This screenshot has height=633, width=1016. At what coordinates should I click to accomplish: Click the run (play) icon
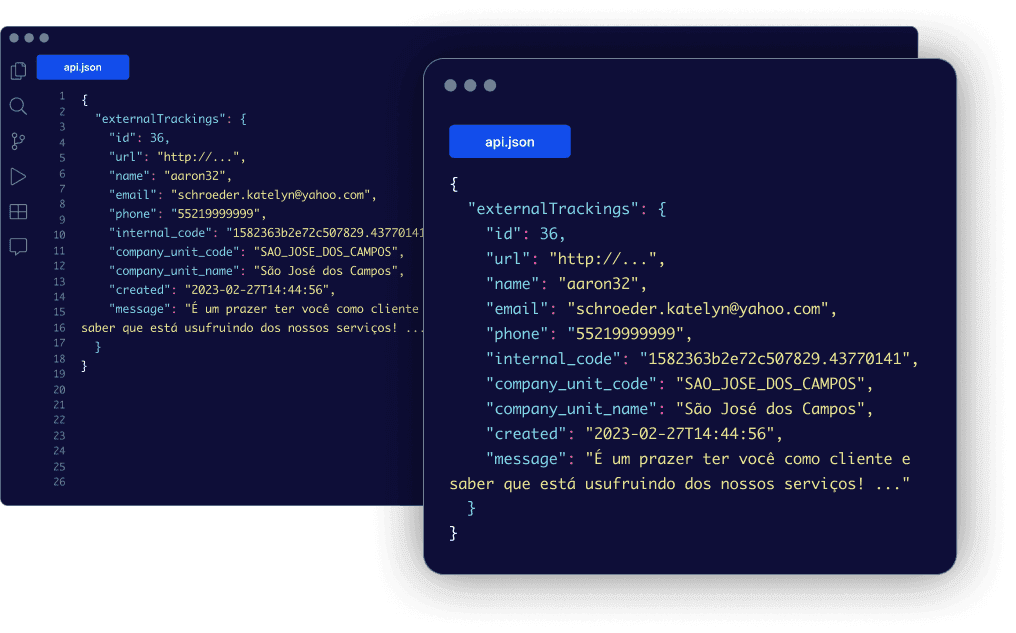(x=18, y=176)
